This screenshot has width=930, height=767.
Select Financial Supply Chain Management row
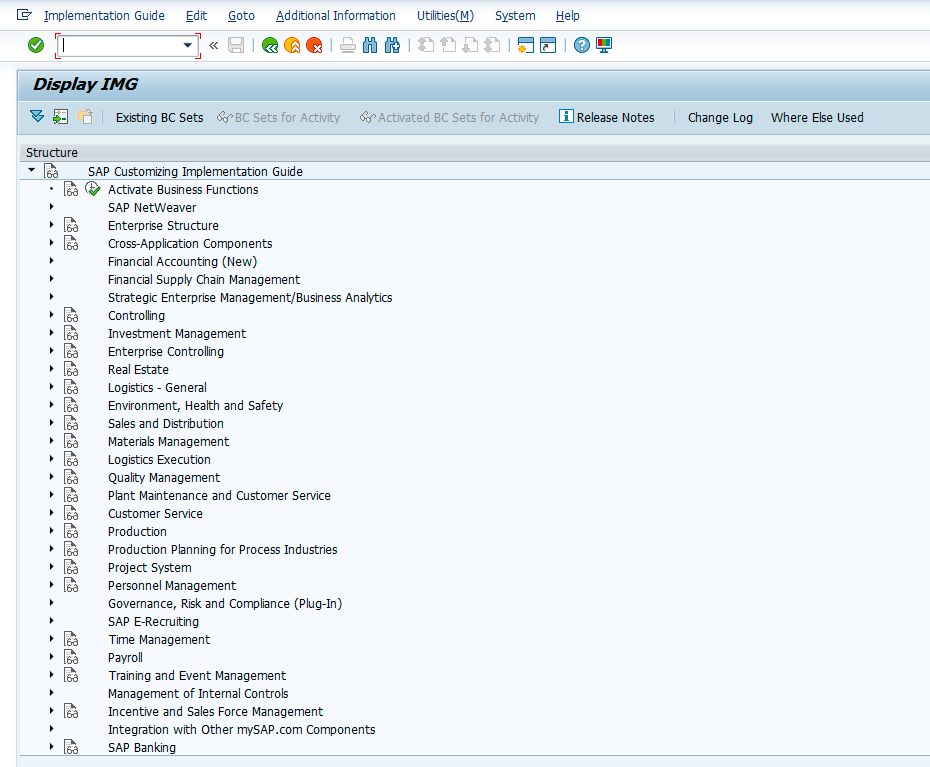point(204,279)
